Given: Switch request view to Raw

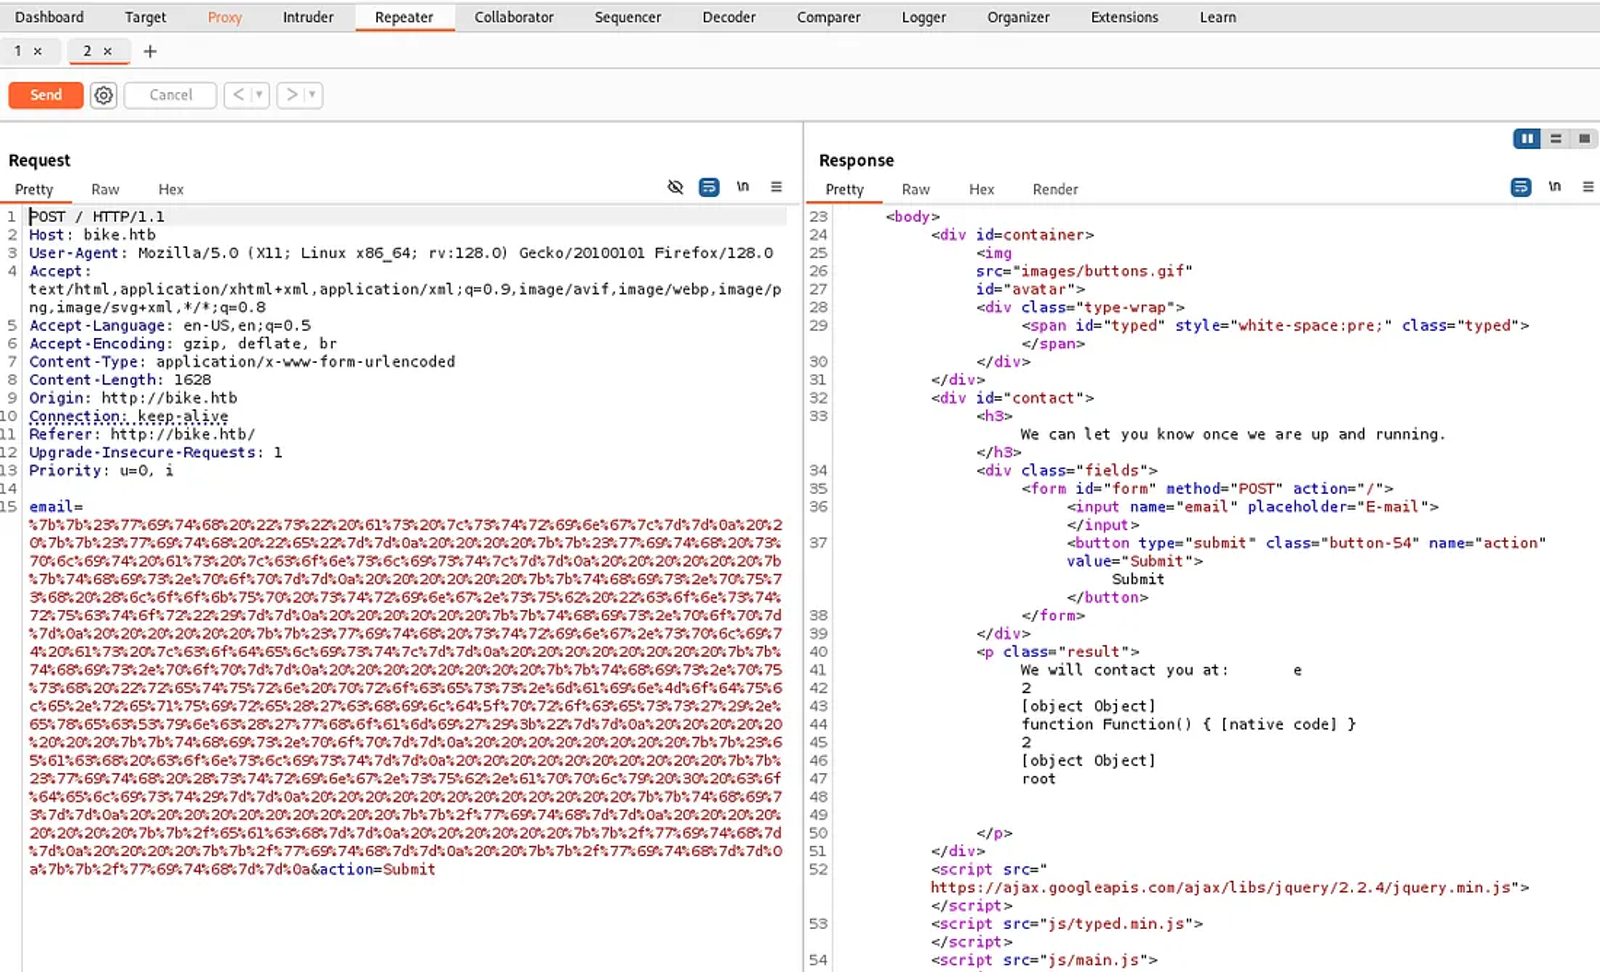Looking at the screenshot, I should (105, 189).
